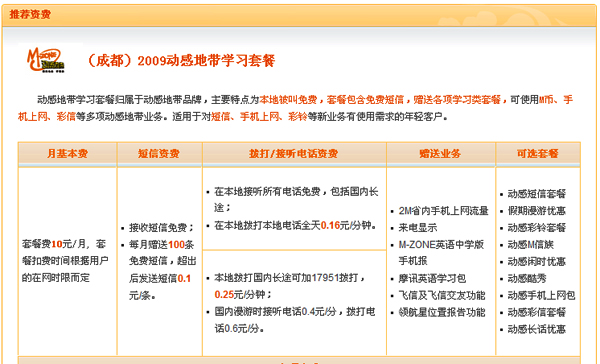Click the 来电显示 item

tap(417, 228)
